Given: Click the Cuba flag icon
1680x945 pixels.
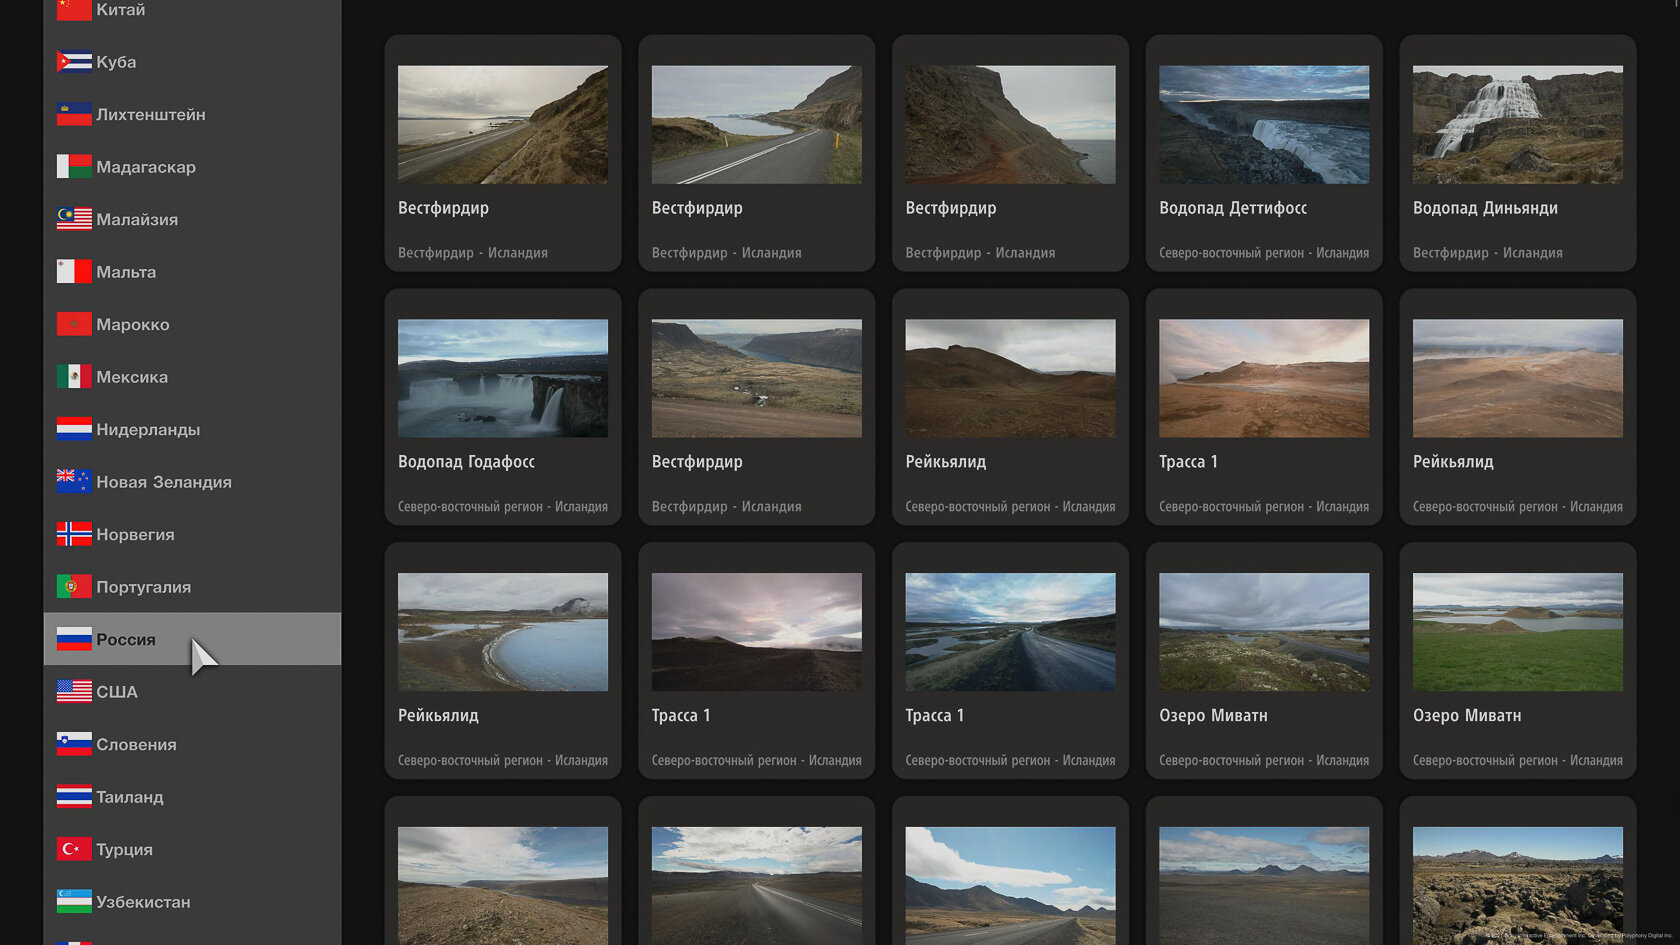Looking at the screenshot, I should pos(74,62).
